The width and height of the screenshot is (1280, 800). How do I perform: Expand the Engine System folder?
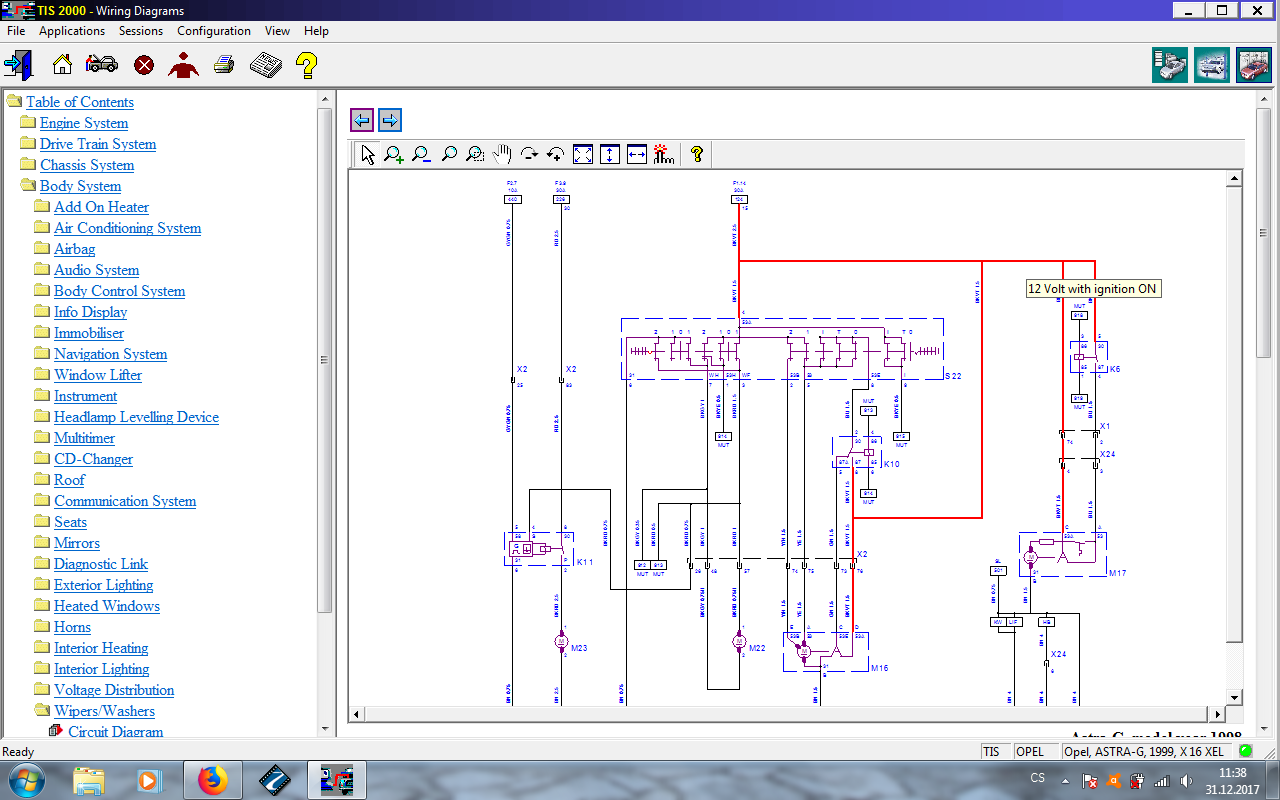pyautogui.click(x=27, y=123)
